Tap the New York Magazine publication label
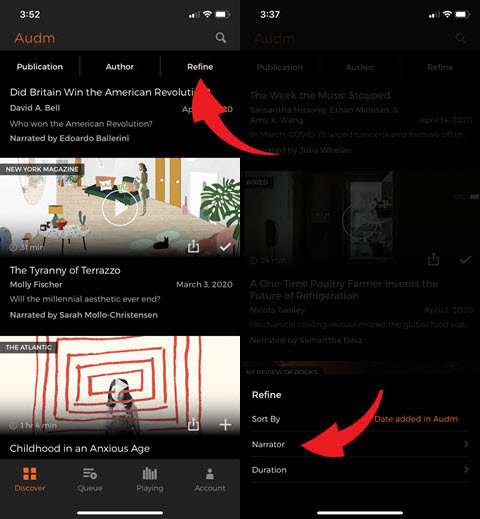The width and height of the screenshot is (480, 519). (42, 169)
